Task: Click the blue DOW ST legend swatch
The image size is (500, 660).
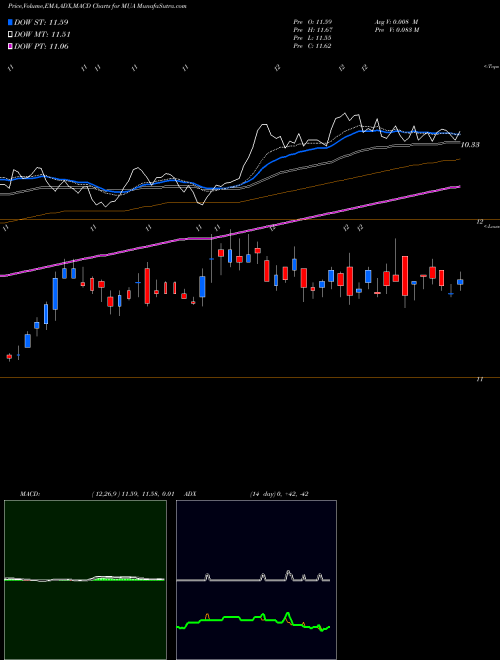Action: [10, 22]
